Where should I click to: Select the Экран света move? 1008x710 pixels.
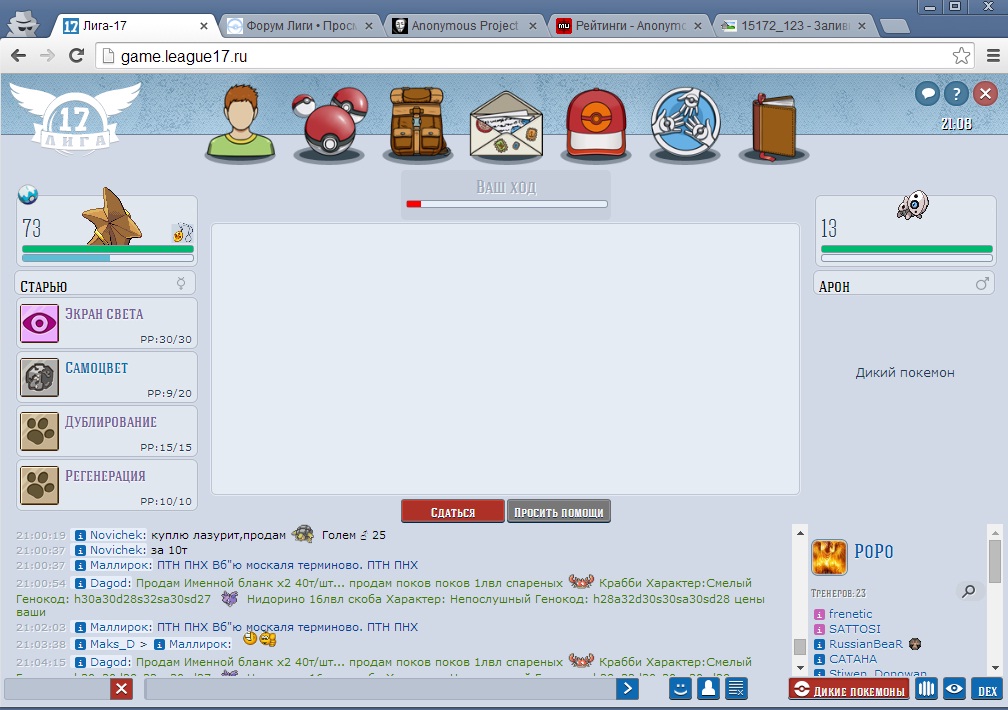[x=107, y=323]
